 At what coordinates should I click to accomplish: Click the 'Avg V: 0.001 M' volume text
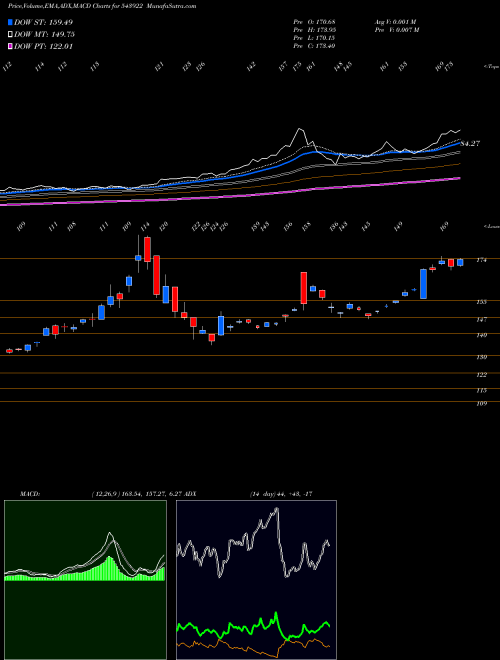pyautogui.click(x=395, y=22)
